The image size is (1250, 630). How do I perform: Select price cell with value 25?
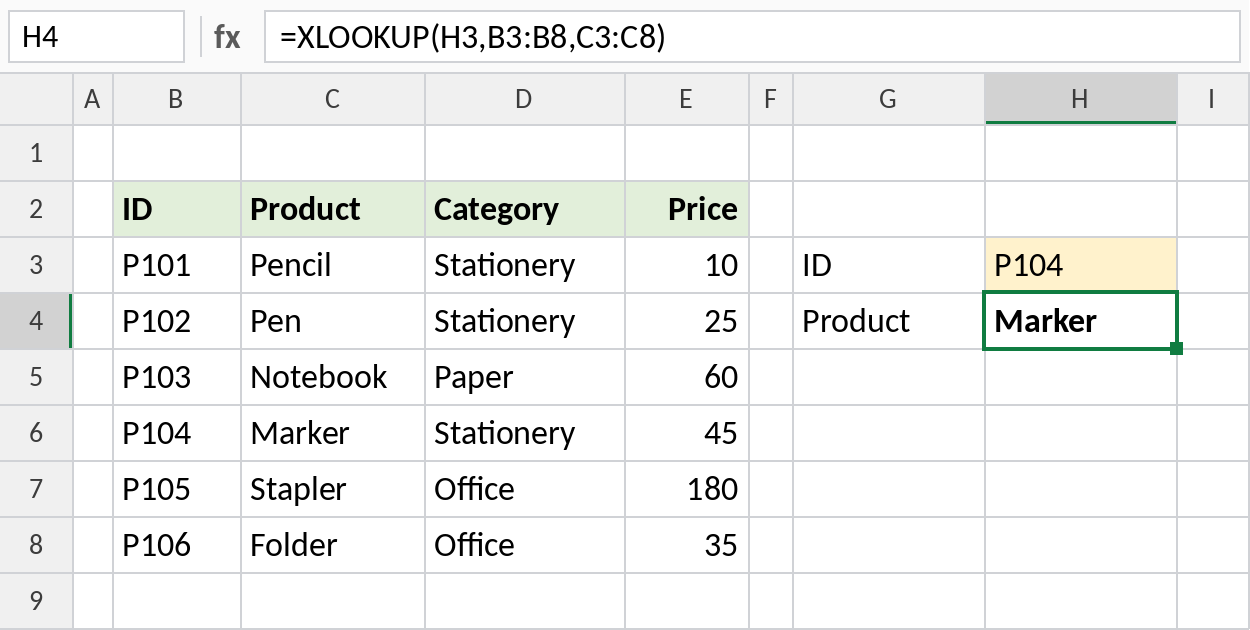(687, 321)
